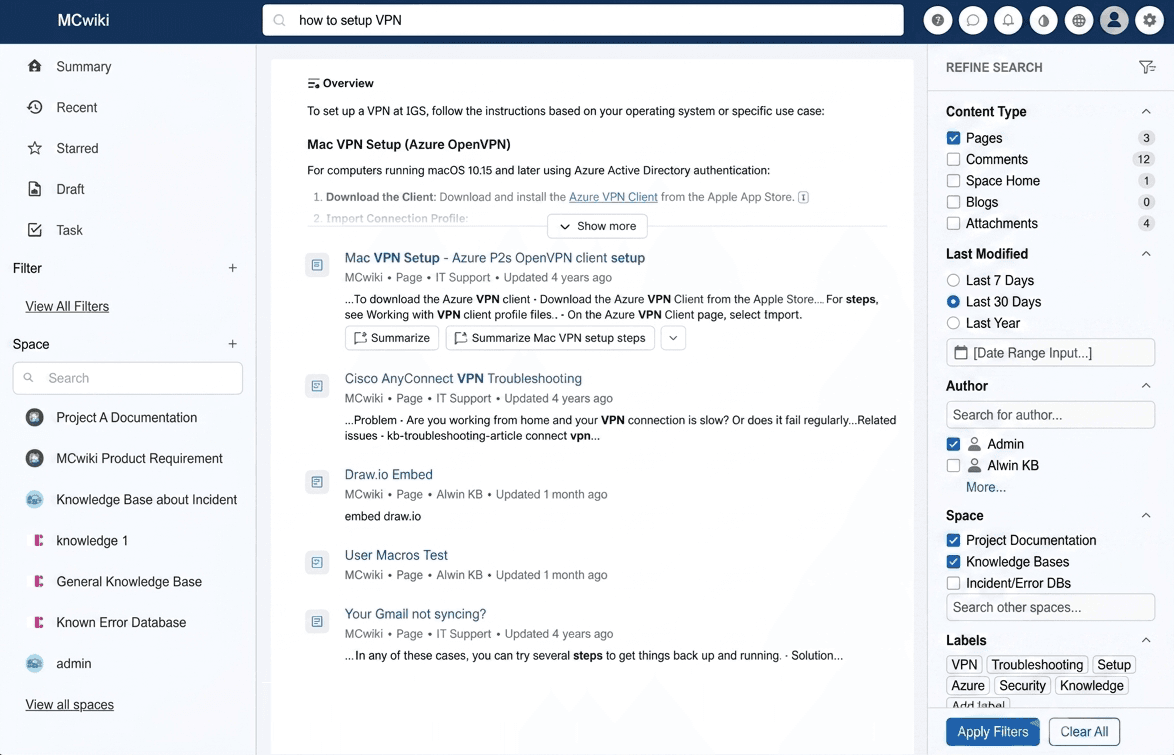
Task: Open the General Knowledge Base space
Action: tap(129, 581)
